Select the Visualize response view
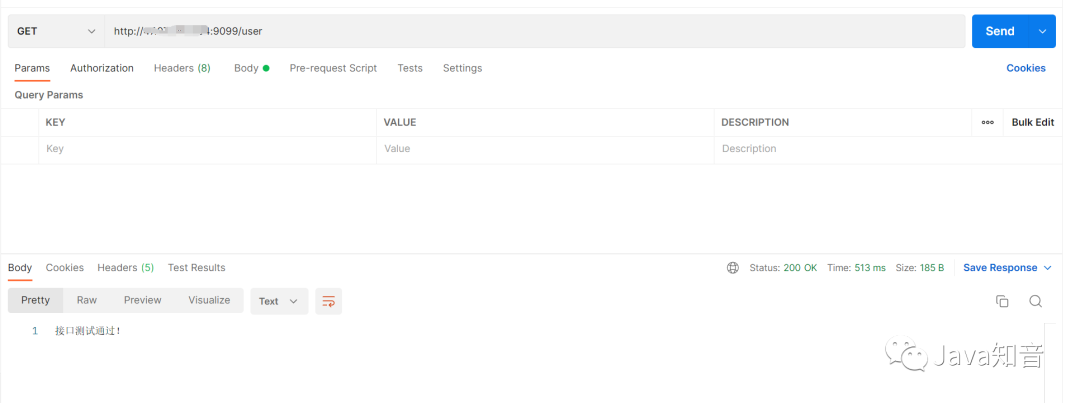Screen dimensions: 1080x403 tap(209, 300)
